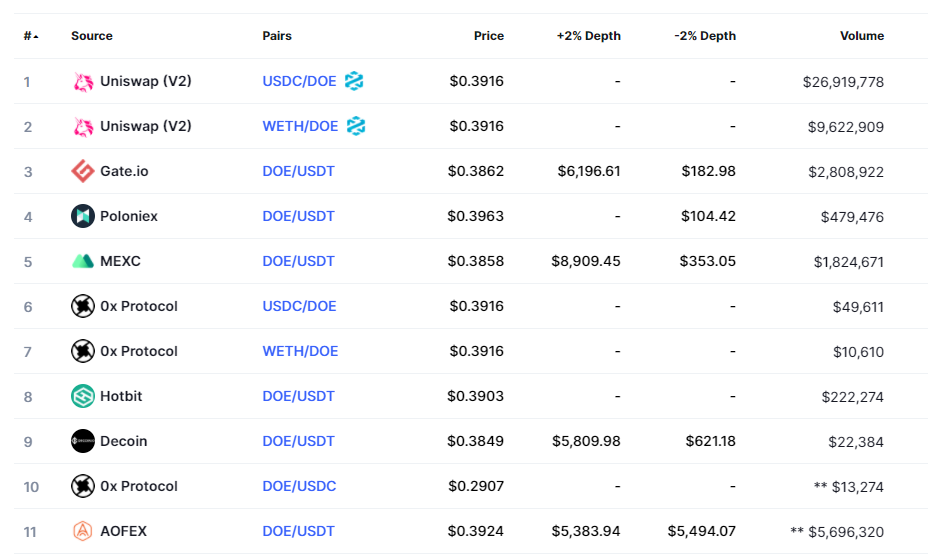This screenshot has width=928, height=560.
Task: Open the Hotbit DOE/USDT pair
Action: coord(298,396)
